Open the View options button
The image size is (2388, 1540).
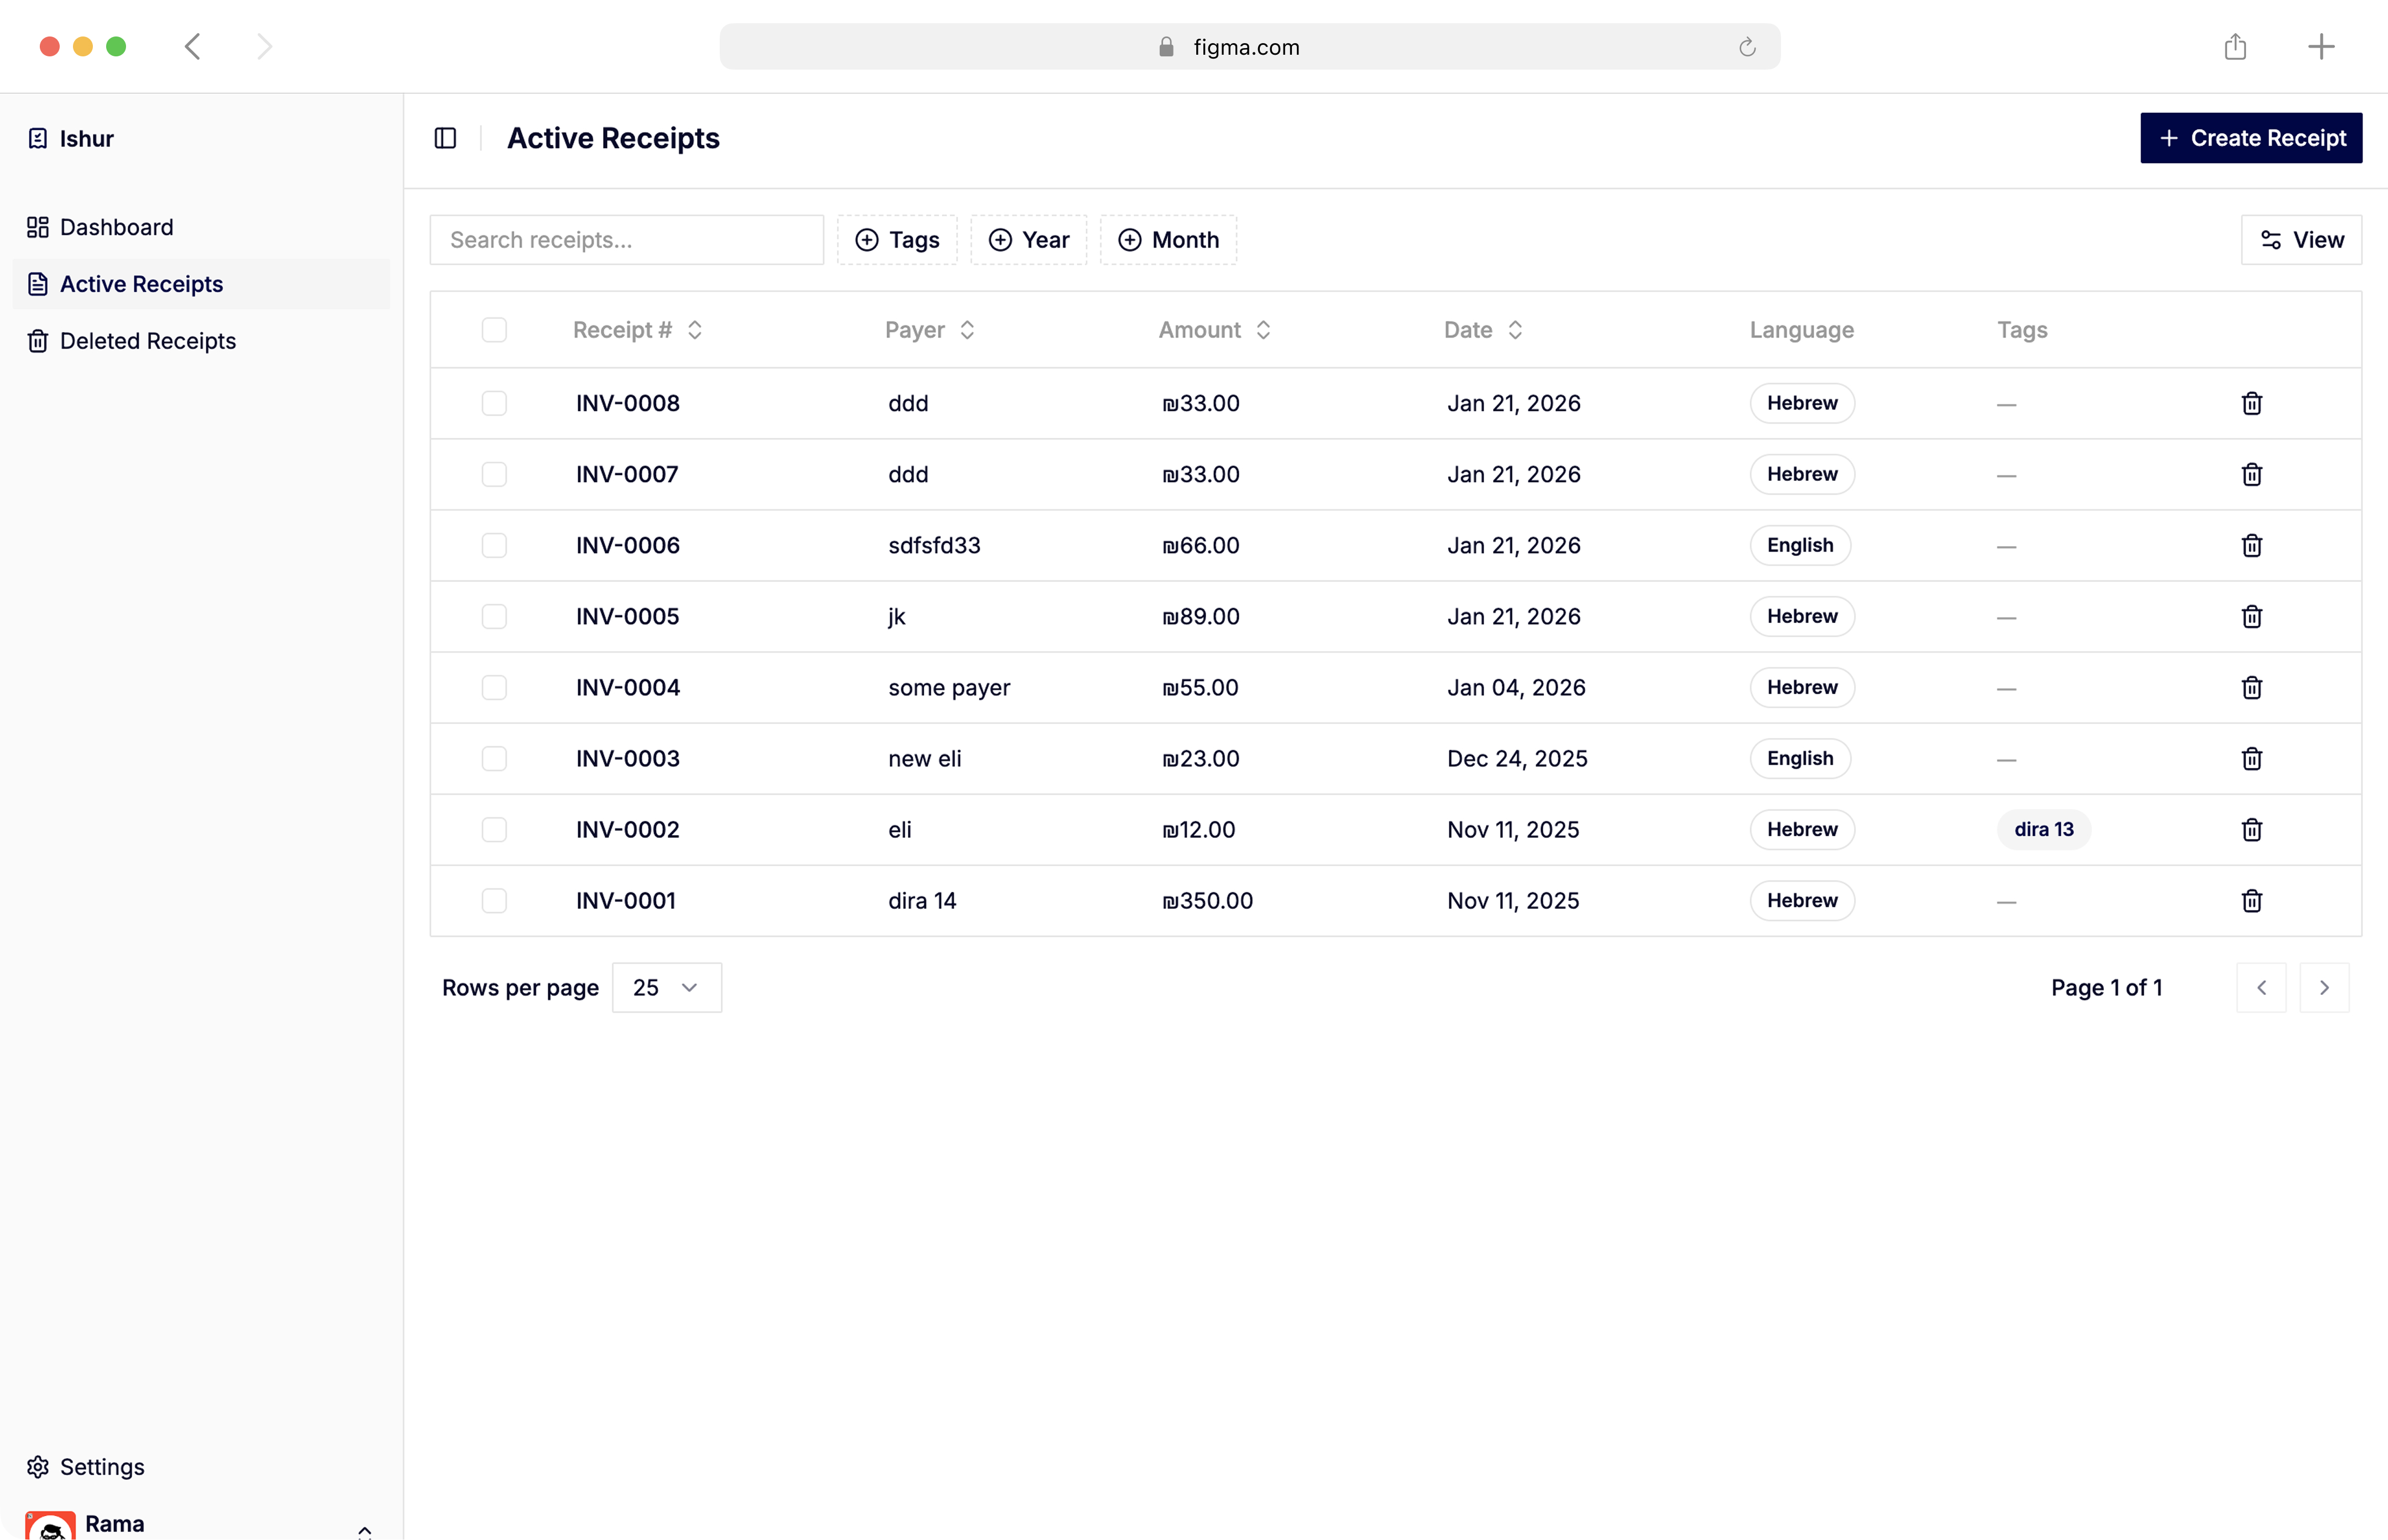(2301, 239)
